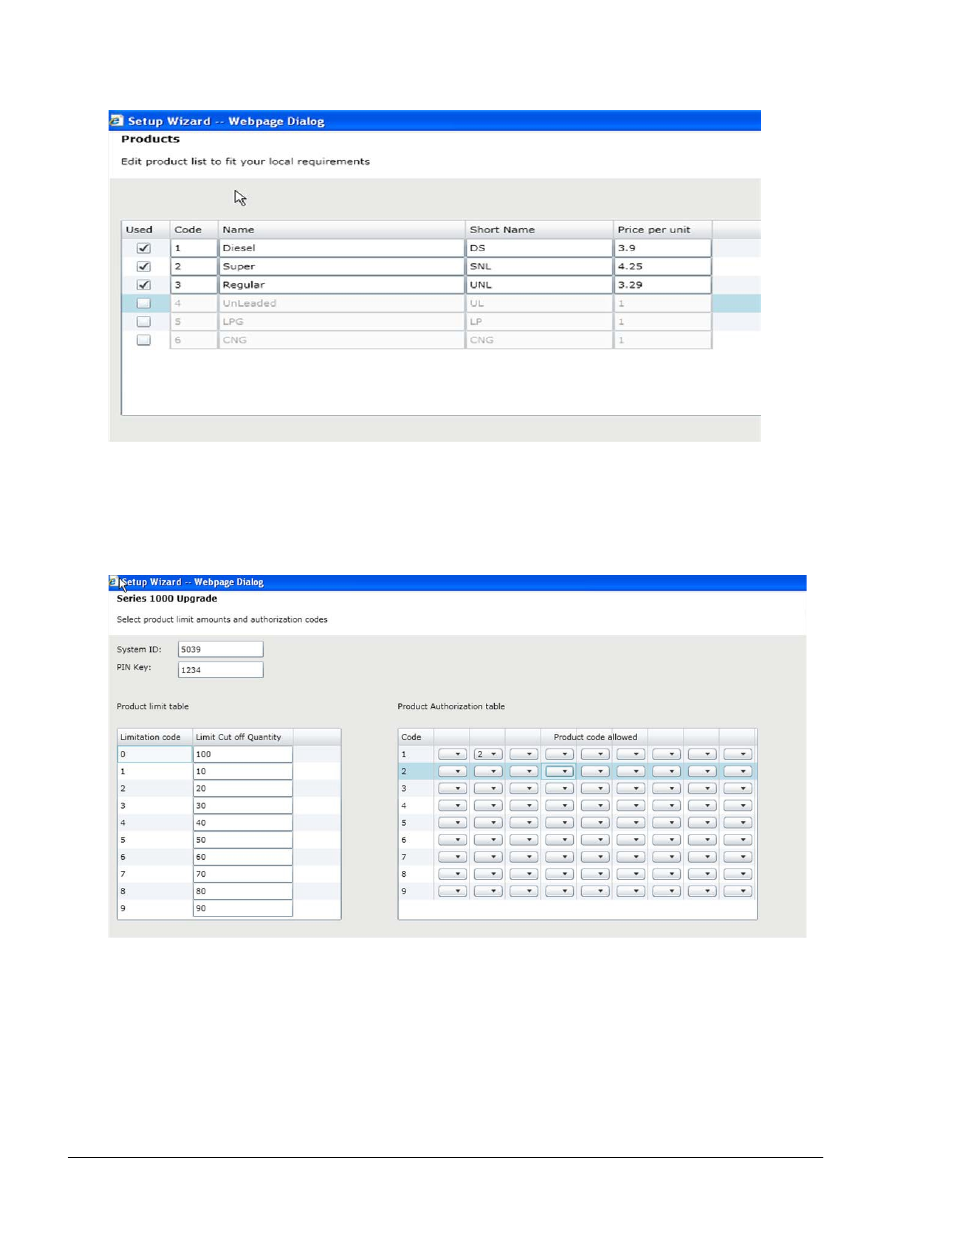Edit the Super price field 4.25
This screenshot has width=954, height=1234.
(x=663, y=267)
